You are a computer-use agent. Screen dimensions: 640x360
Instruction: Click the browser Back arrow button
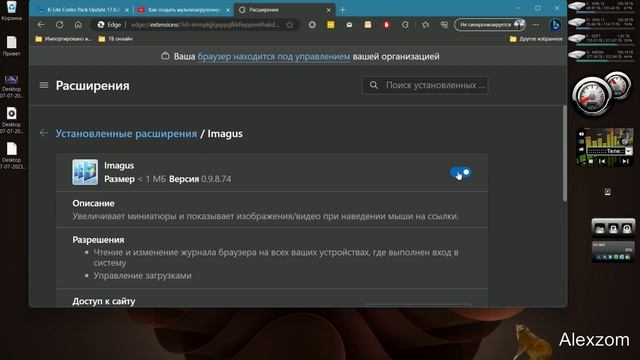click(41, 25)
